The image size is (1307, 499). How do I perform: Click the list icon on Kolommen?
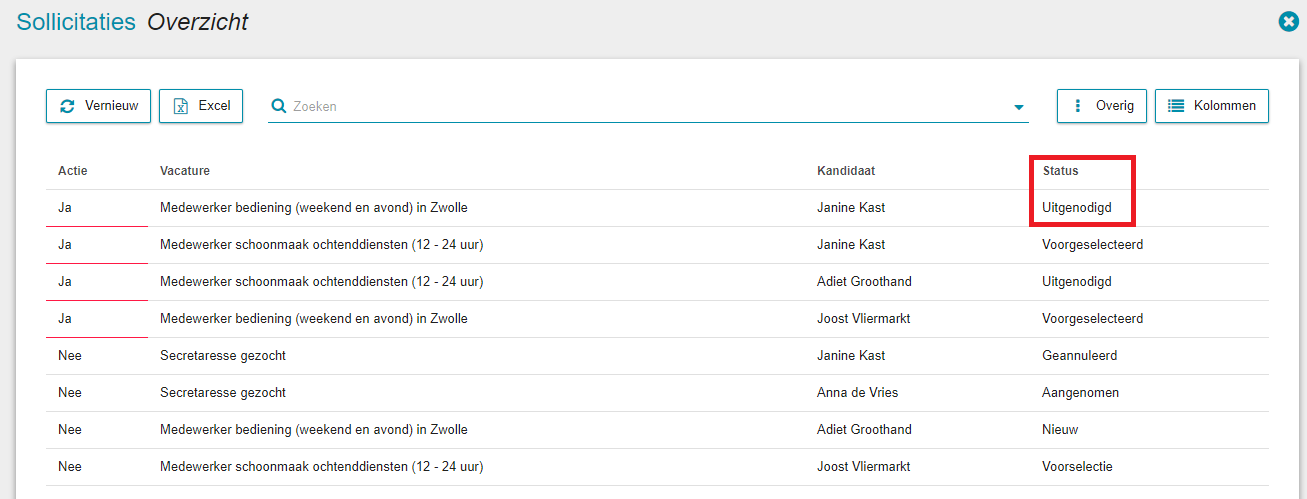(x=1176, y=106)
